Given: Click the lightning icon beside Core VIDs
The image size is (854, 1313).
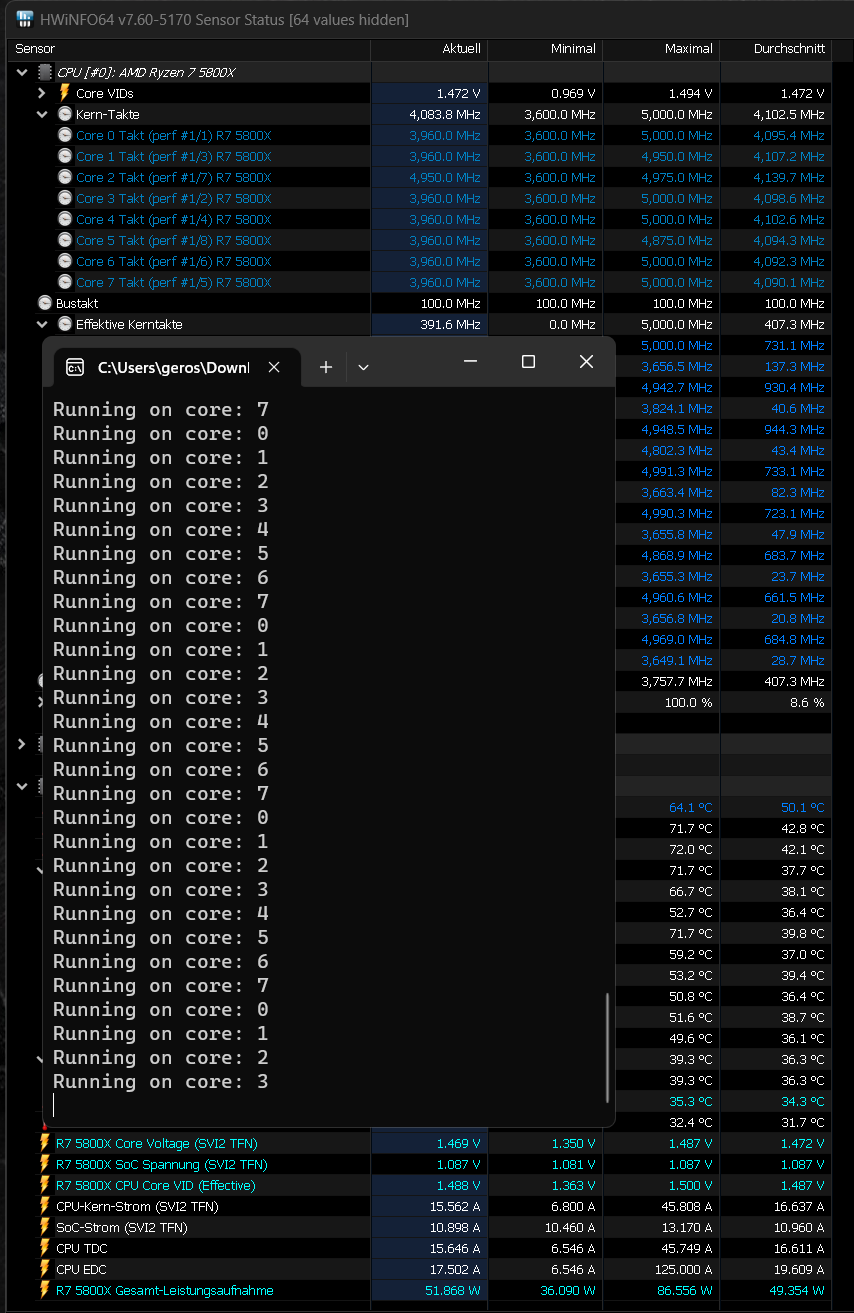Looking at the screenshot, I should [65, 93].
